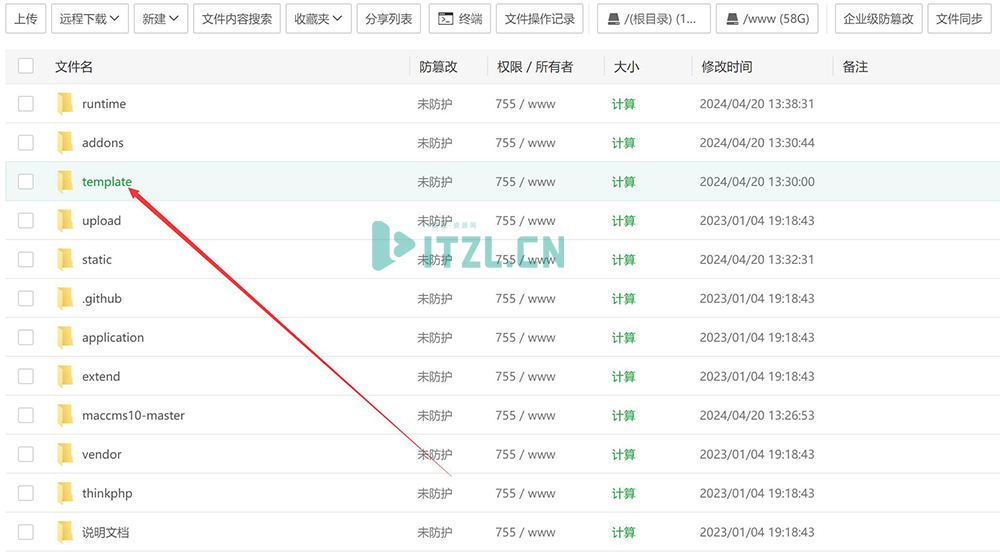Click the template folder icon

click(66, 182)
